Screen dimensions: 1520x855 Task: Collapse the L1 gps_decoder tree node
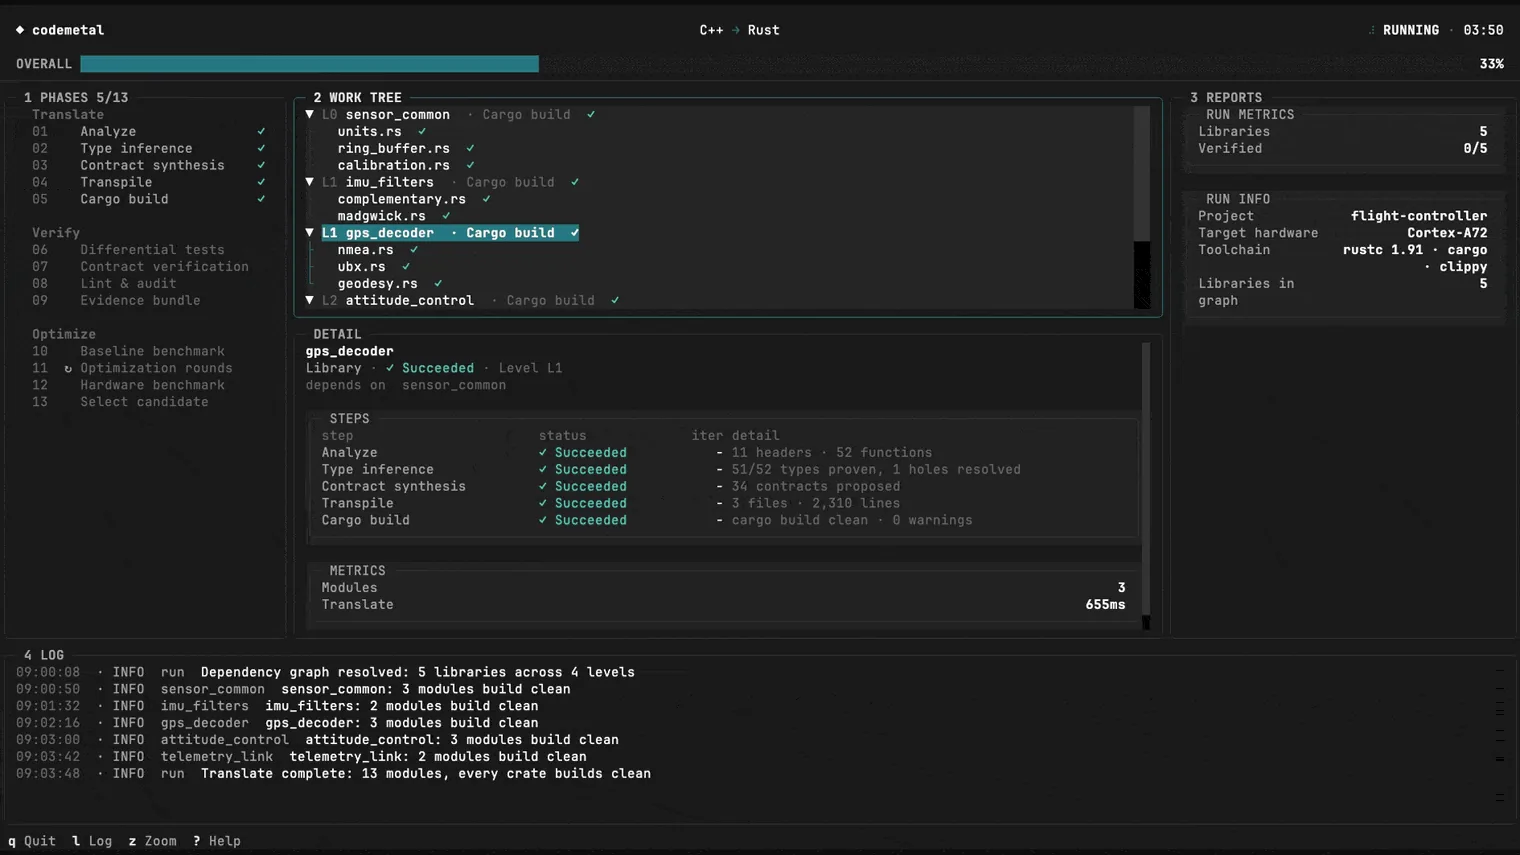pos(310,233)
